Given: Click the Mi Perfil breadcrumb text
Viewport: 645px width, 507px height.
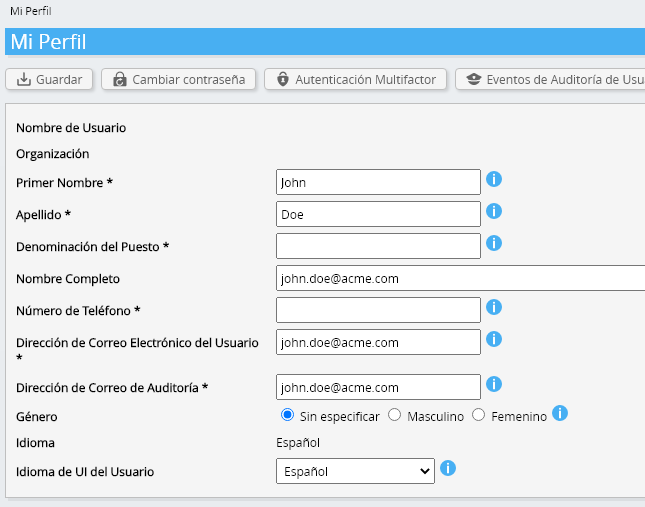Looking at the screenshot, I should click(31, 11).
